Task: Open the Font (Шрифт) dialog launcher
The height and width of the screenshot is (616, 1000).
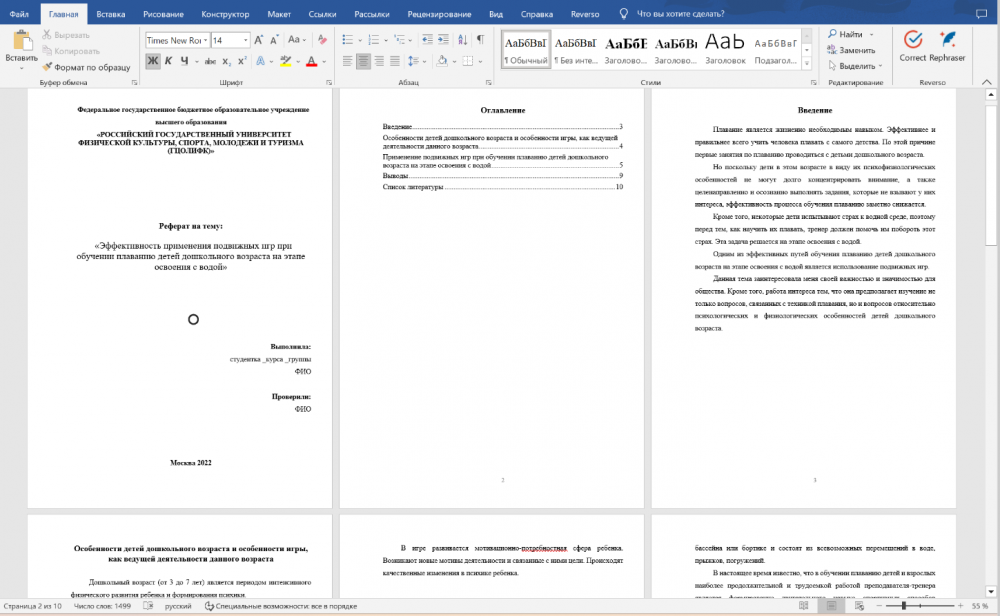Action: 329,83
